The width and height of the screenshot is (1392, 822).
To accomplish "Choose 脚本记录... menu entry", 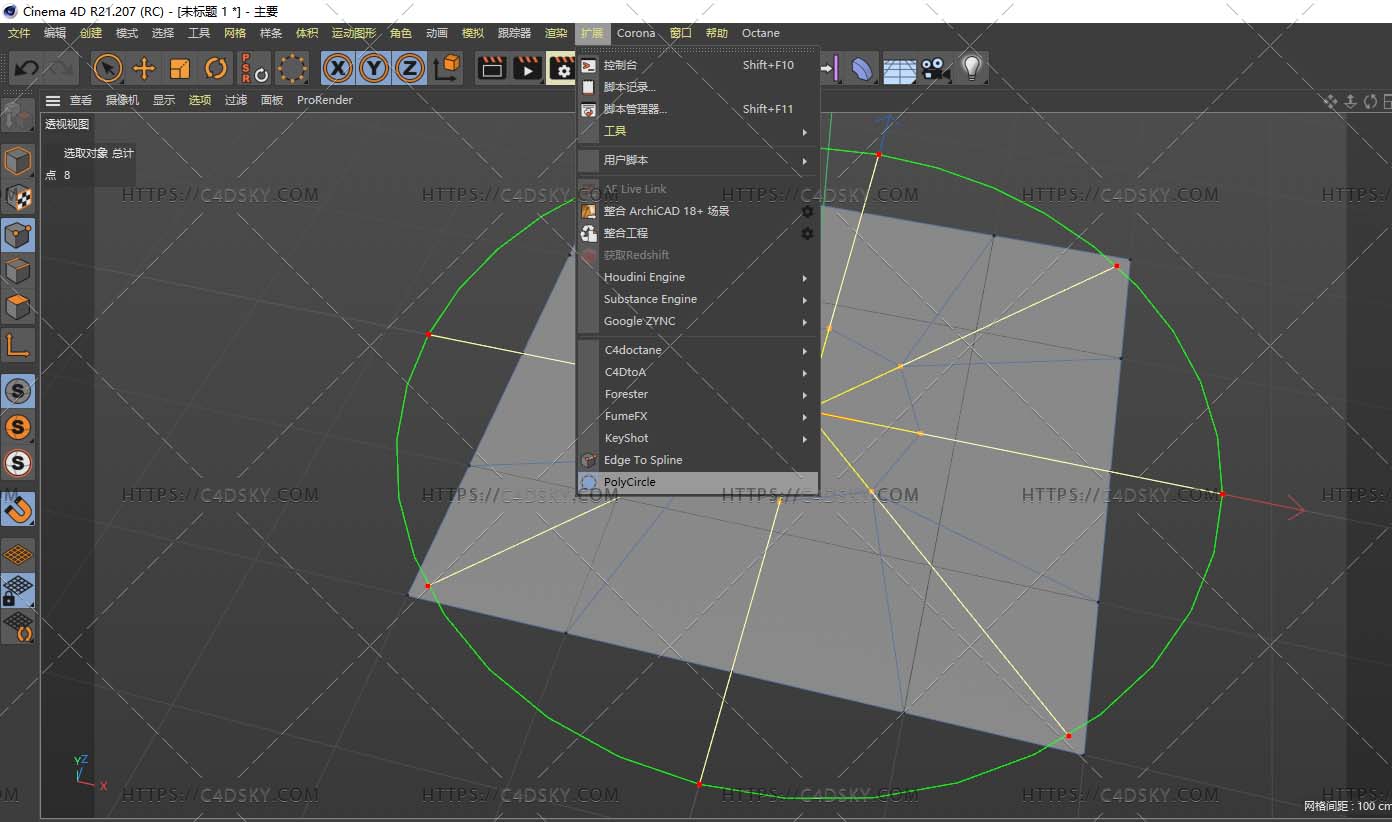I will 698,87.
